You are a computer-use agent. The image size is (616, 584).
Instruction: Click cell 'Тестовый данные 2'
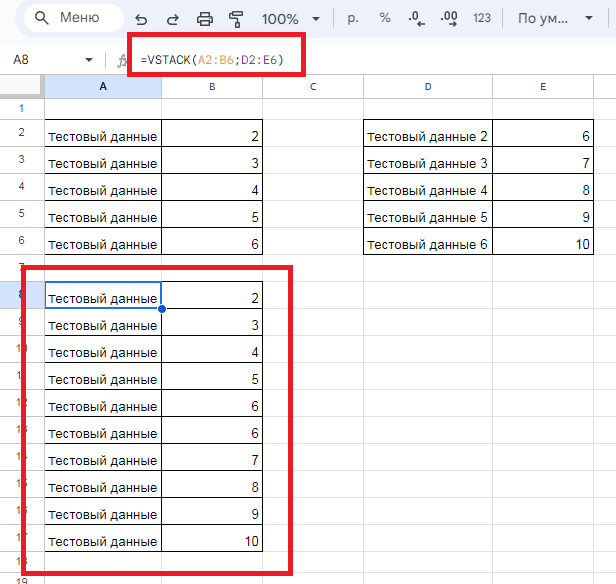point(428,134)
